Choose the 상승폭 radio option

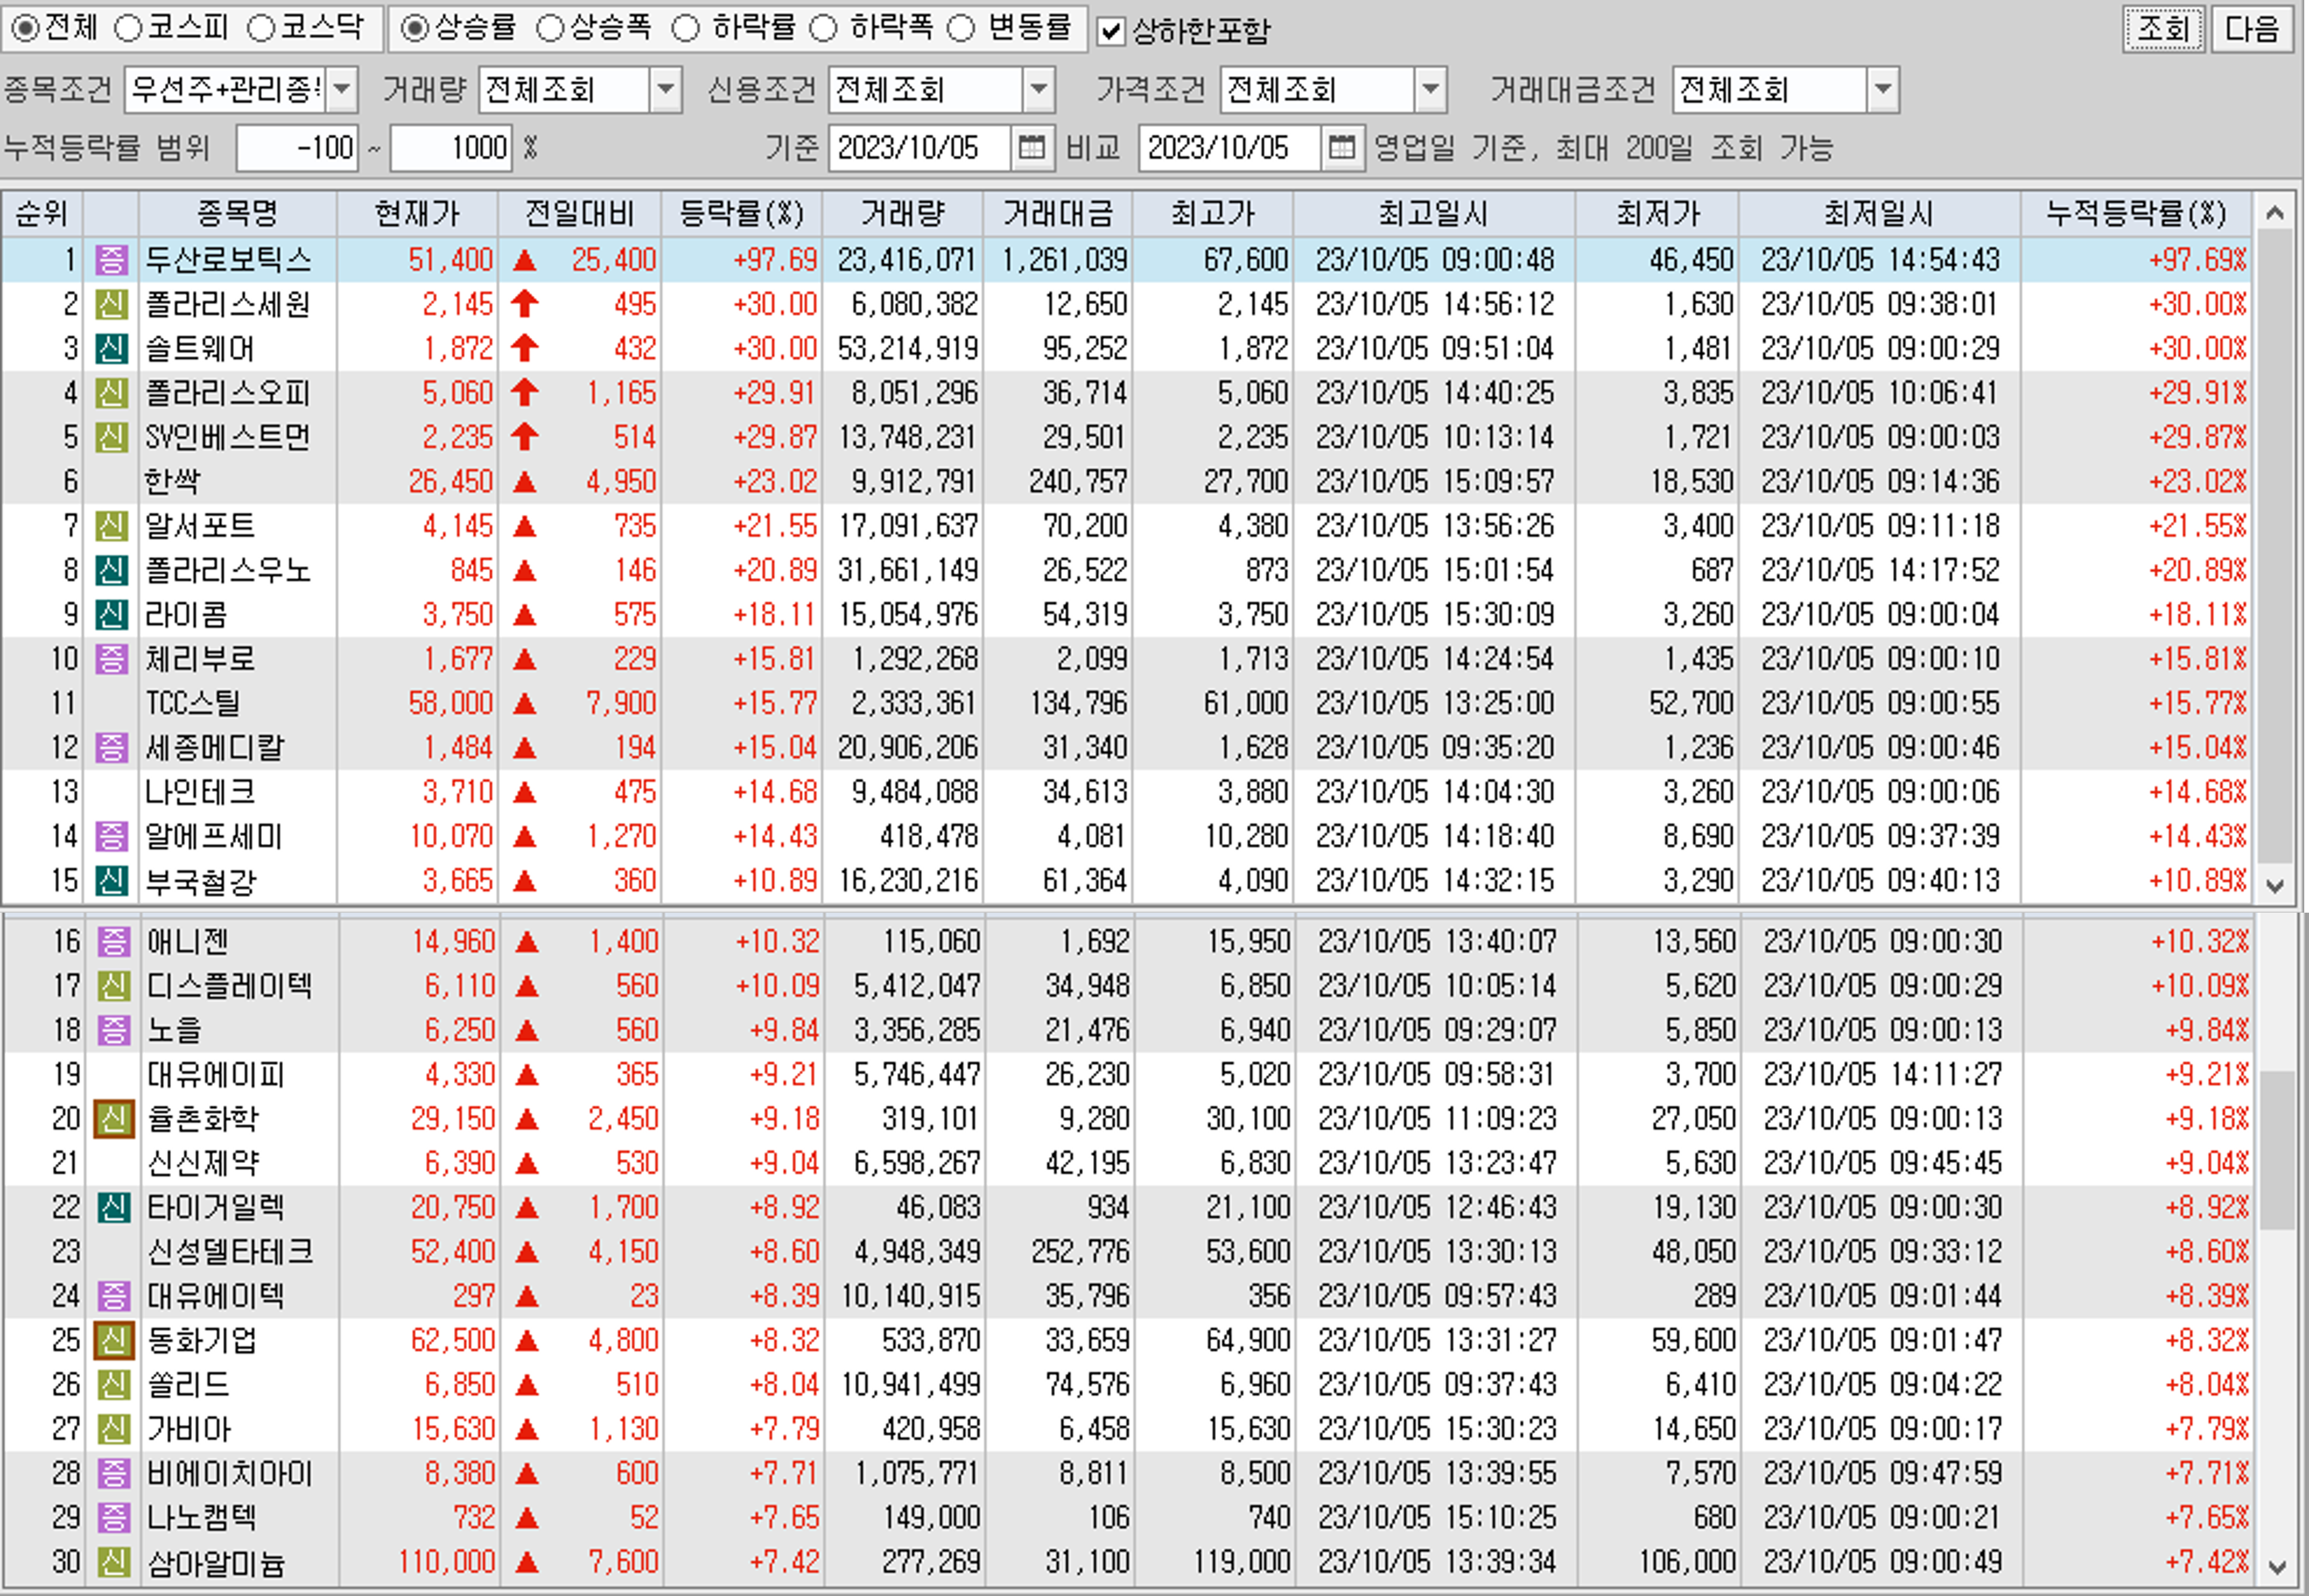[550, 28]
